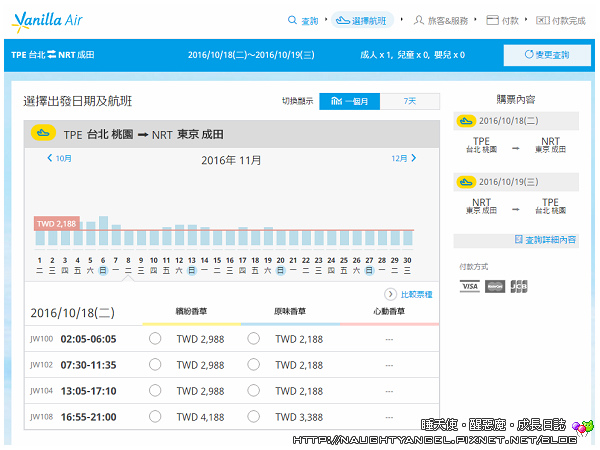Click the person icon for 旅客&服務 step
Image resolution: width=600 pixels, height=450 pixels.
(419, 20)
